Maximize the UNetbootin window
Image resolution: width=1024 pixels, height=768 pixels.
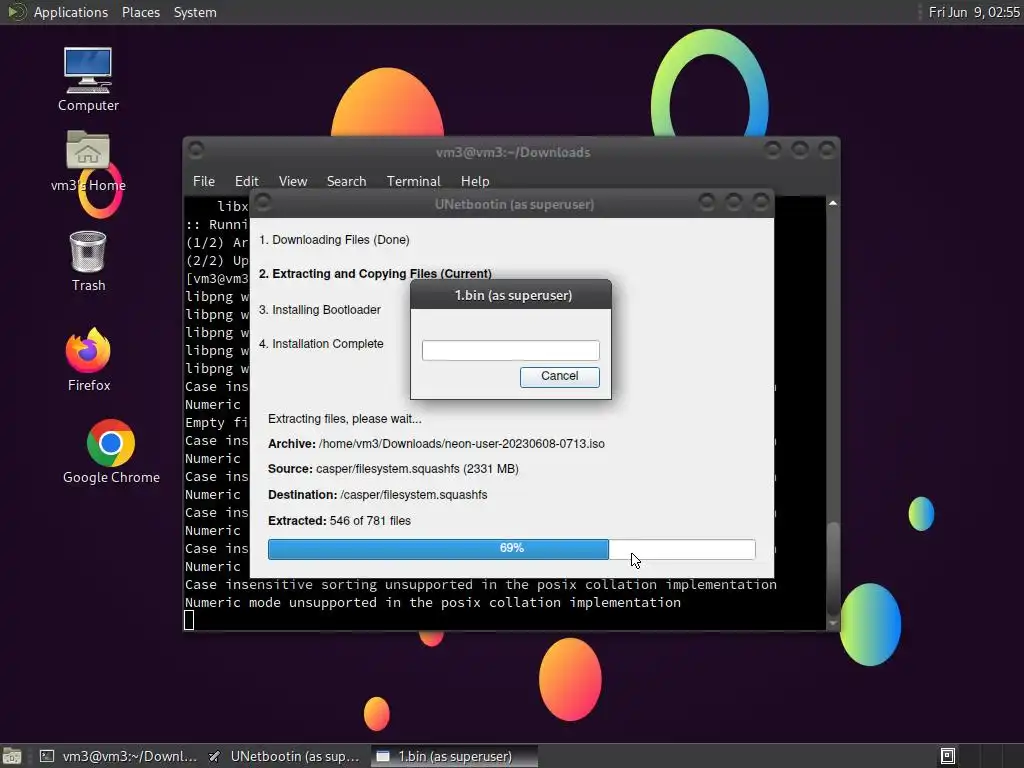point(733,202)
